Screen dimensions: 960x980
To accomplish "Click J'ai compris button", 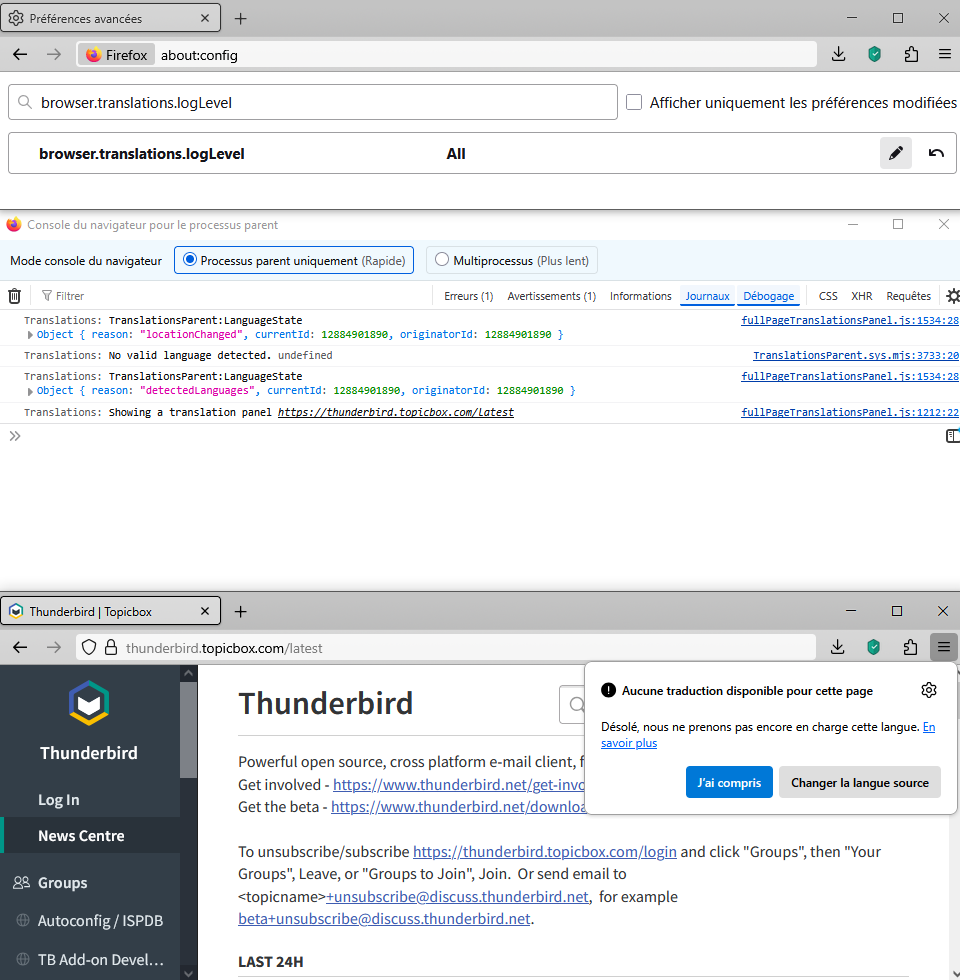I will pyautogui.click(x=729, y=782).
